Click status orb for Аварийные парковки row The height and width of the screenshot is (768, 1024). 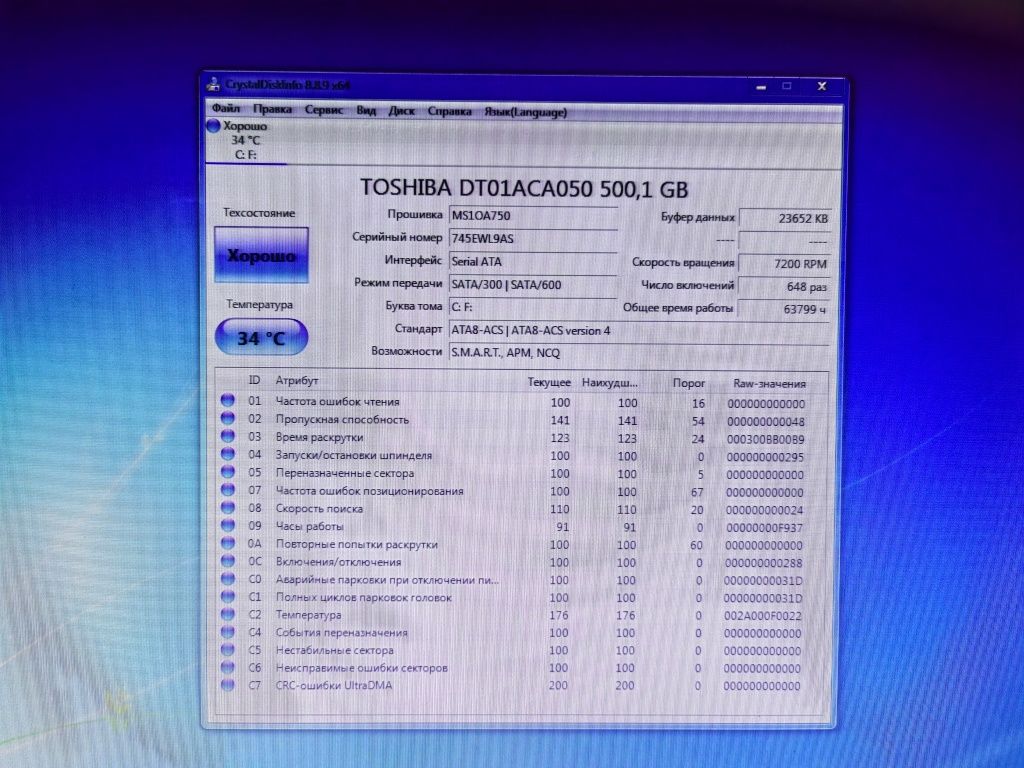pos(228,578)
